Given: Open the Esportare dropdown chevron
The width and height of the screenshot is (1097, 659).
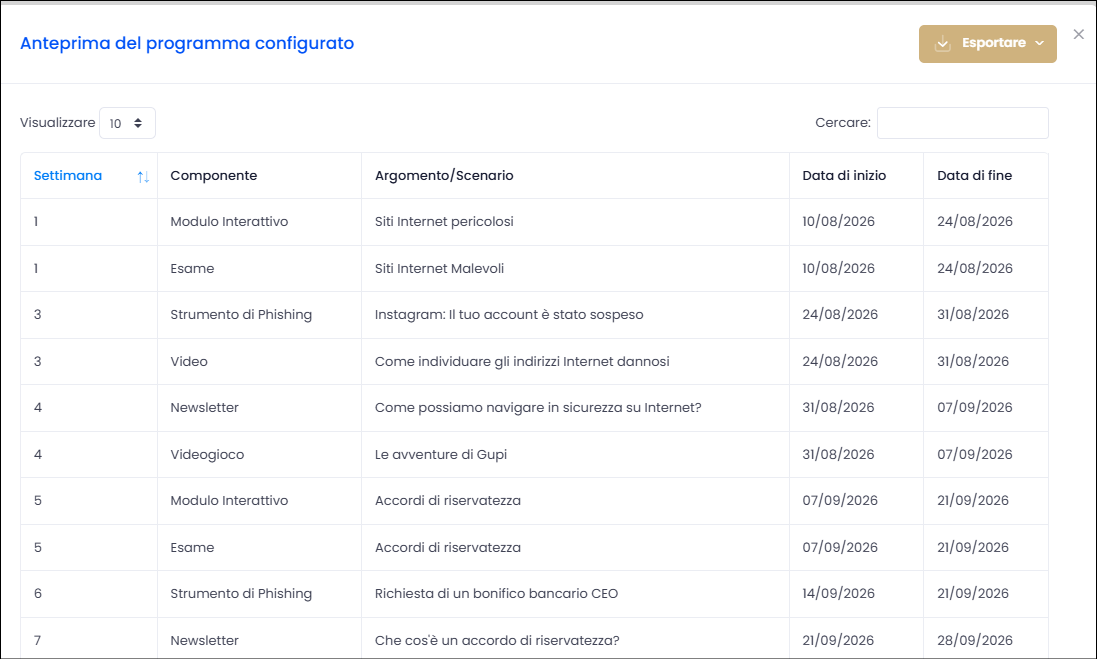Looking at the screenshot, I should pyautogui.click(x=1040, y=43).
